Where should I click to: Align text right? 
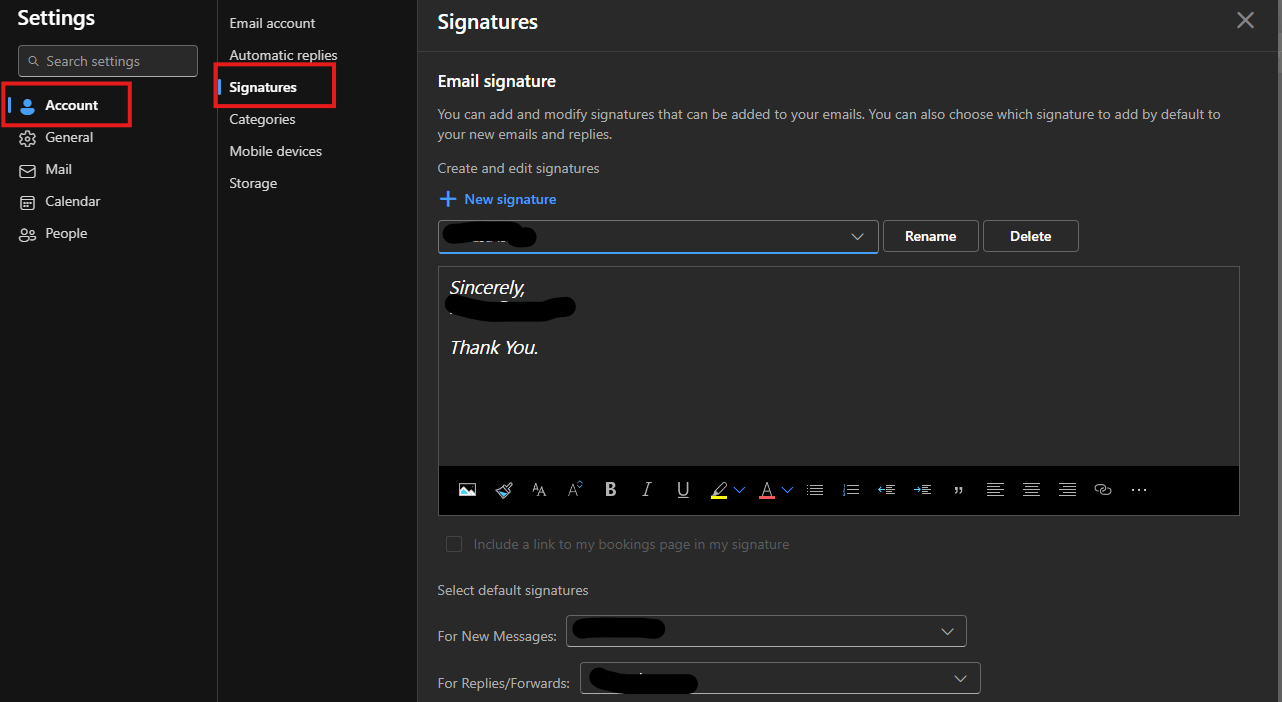pyautogui.click(x=1067, y=490)
